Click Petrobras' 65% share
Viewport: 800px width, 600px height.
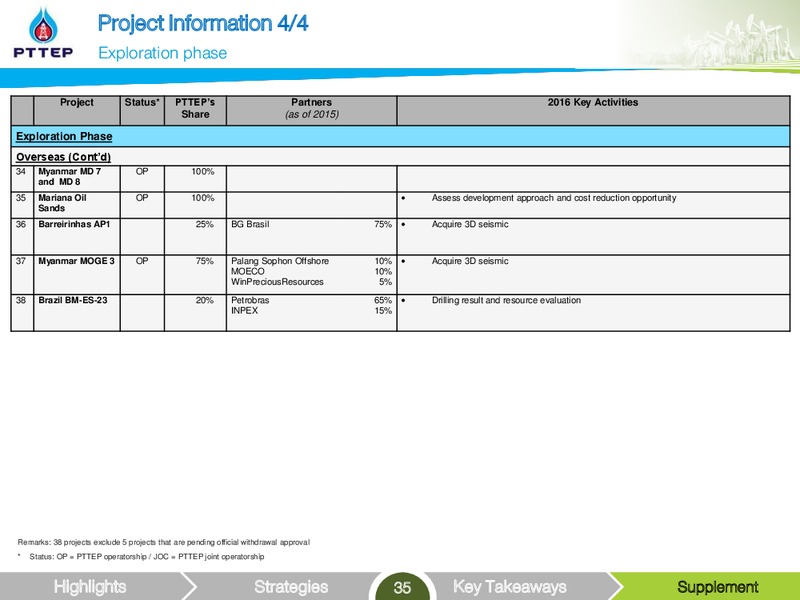[x=383, y=301]
